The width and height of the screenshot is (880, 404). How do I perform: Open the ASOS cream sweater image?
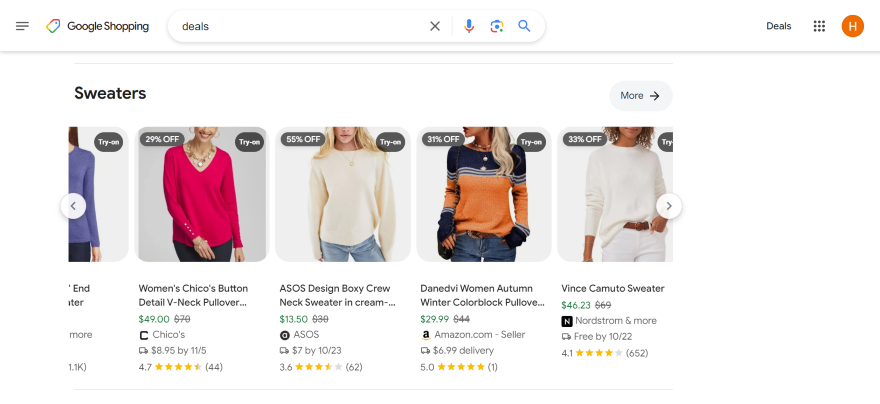[x=343, y=194]
